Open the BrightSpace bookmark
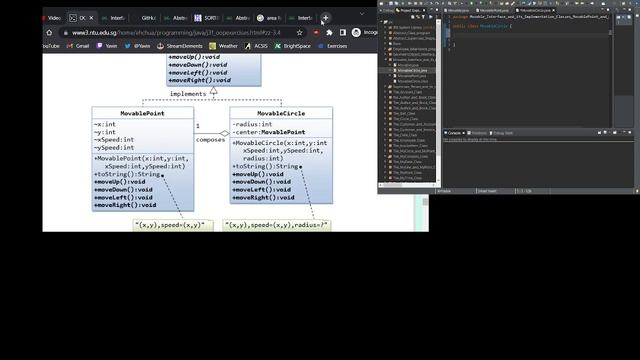Screen dimensions: 640x360 click(x=293, y=46)
